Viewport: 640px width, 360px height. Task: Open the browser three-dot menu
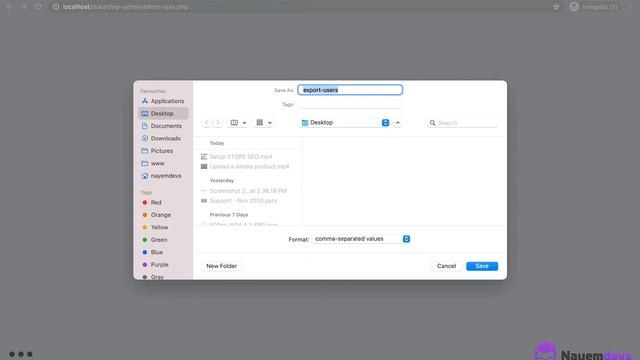630,7
